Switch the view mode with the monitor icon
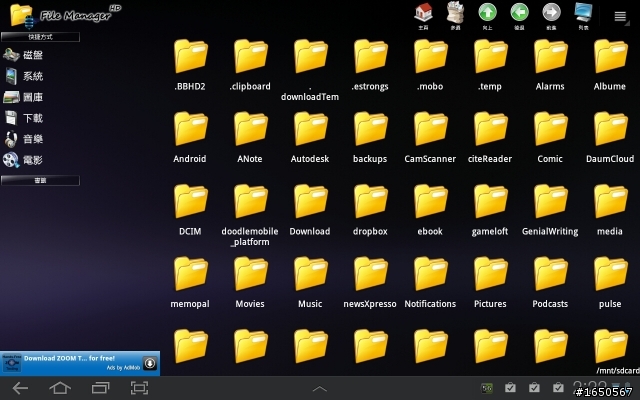This screenshot has width=640, height=400. coord(583,16)
